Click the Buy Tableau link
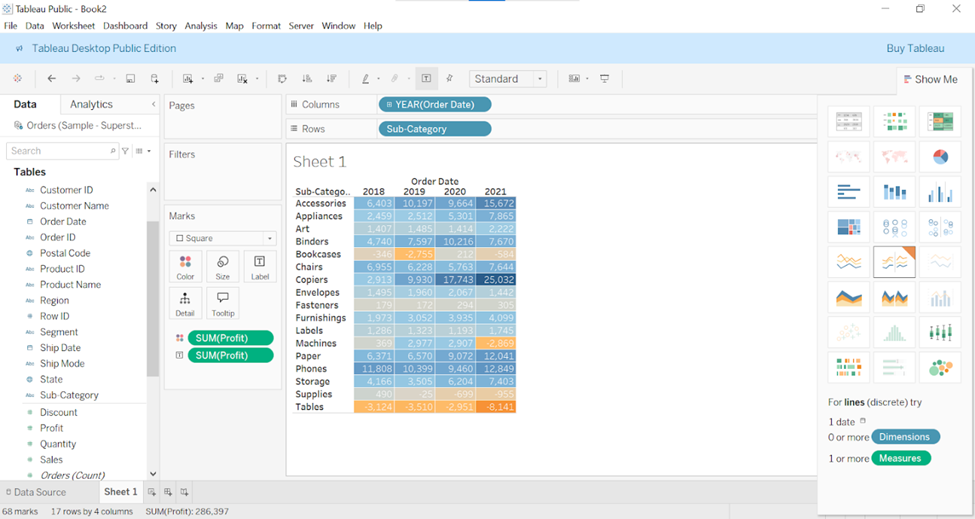The height and width of the screenshot is (519, 975). point(915,48)
